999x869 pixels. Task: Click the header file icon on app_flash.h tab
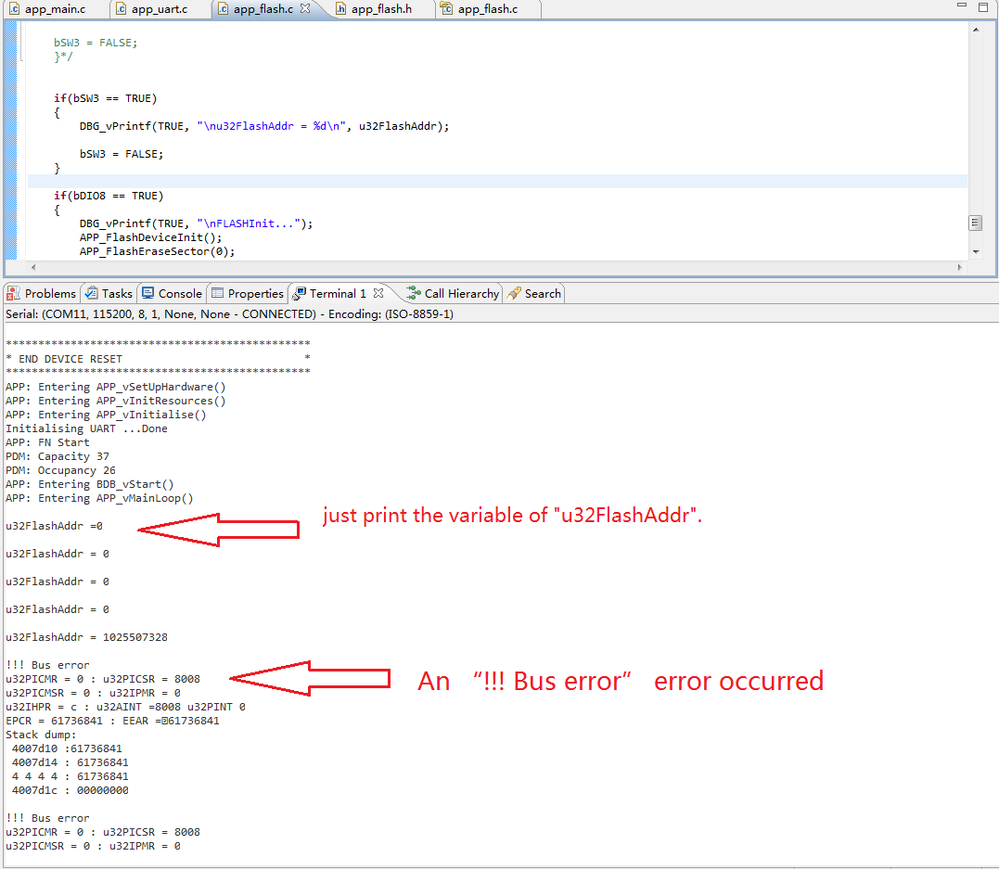click(x=341, y=9)
